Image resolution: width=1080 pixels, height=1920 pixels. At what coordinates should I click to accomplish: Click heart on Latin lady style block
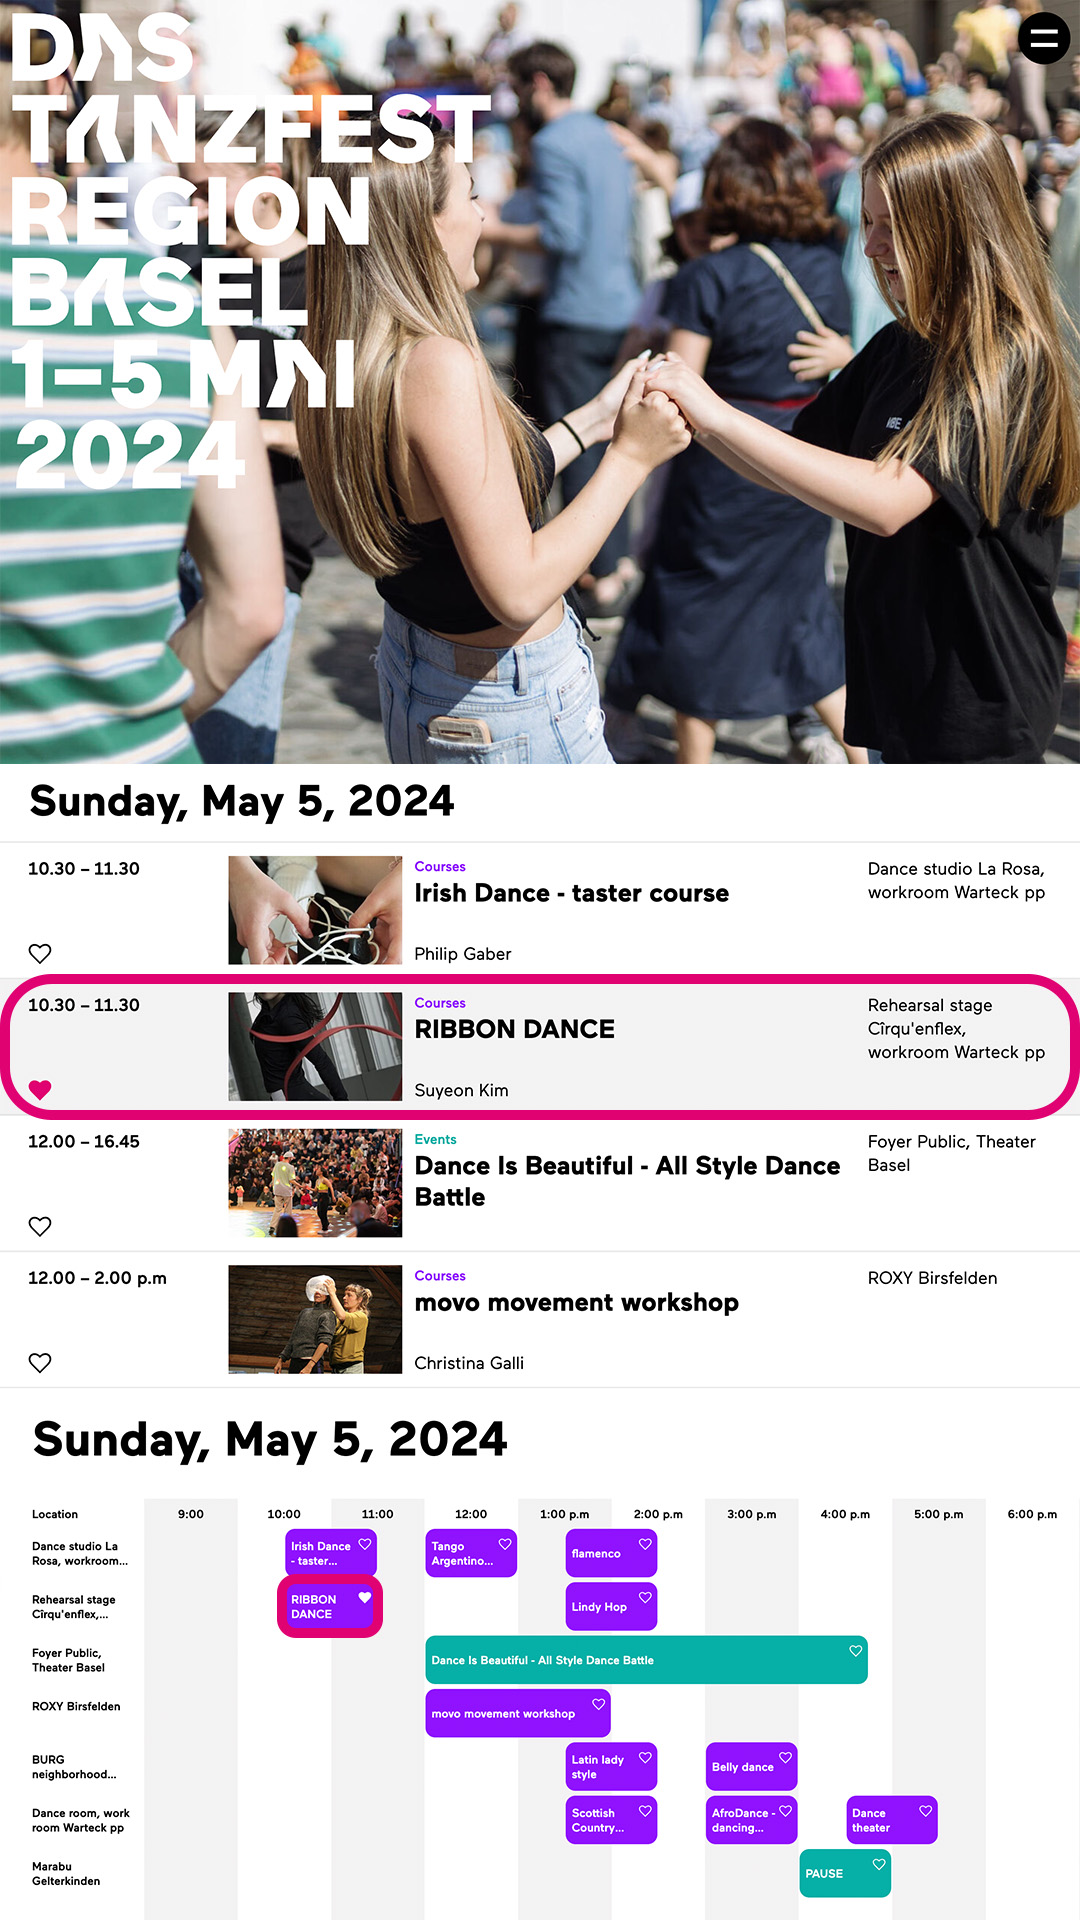[x=646, y=1757]
